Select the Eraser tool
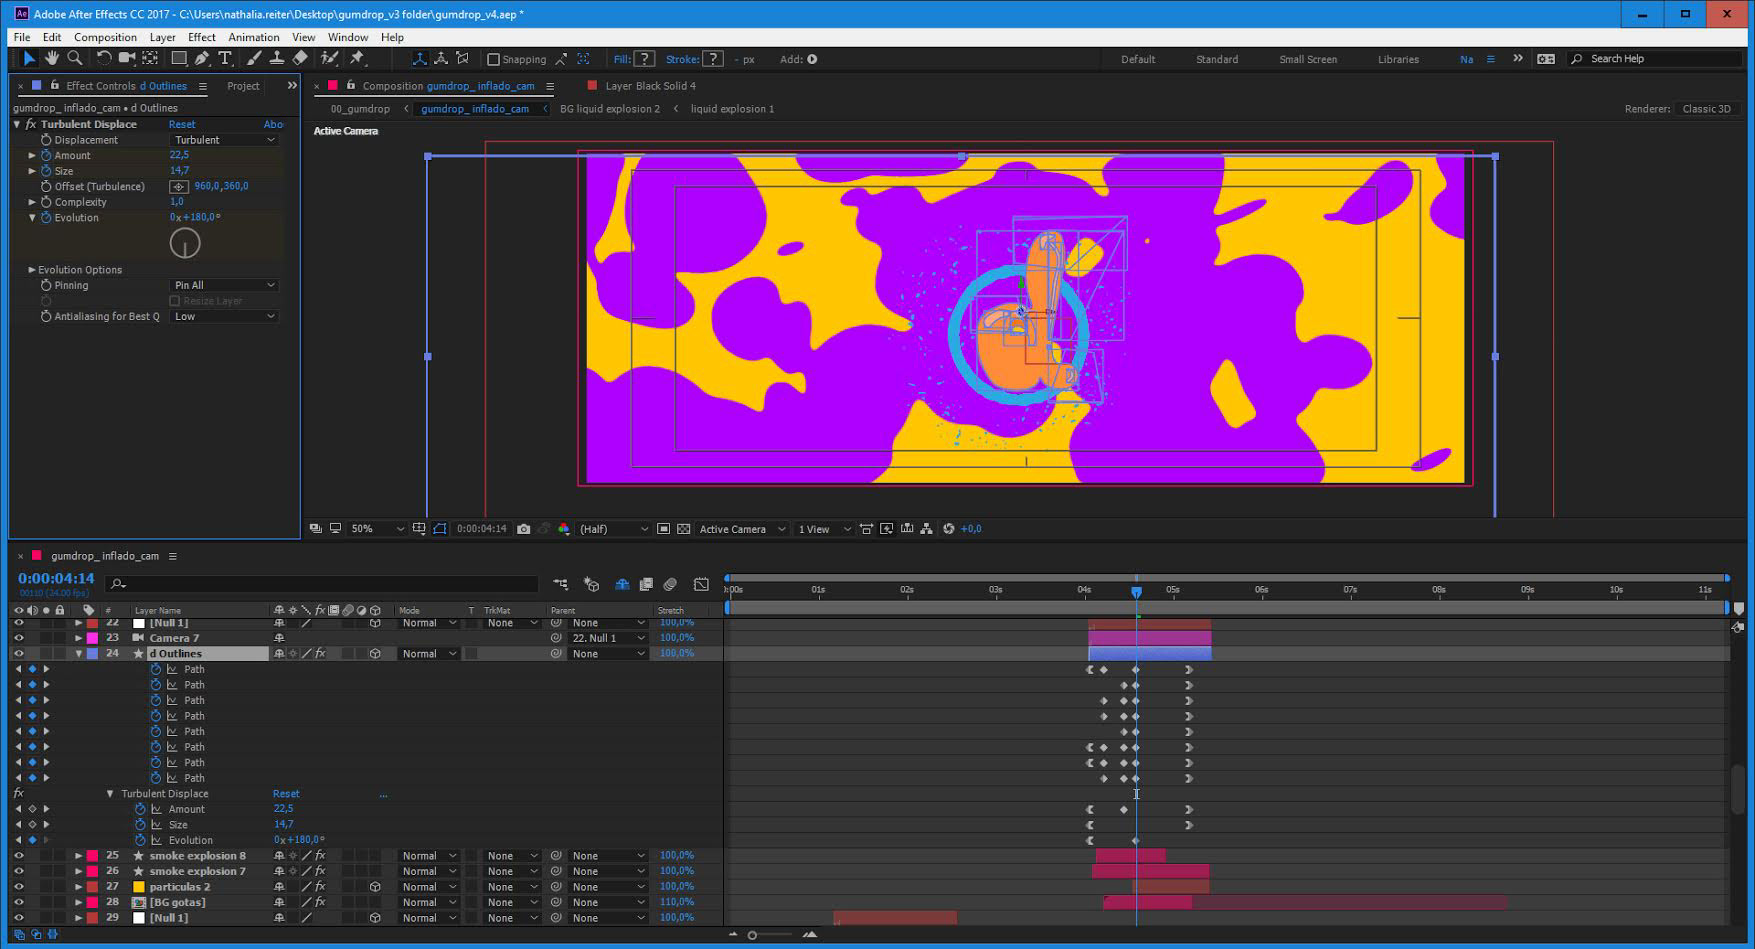The height and width of the screenshot is (949, 1755). coord(299,59)
